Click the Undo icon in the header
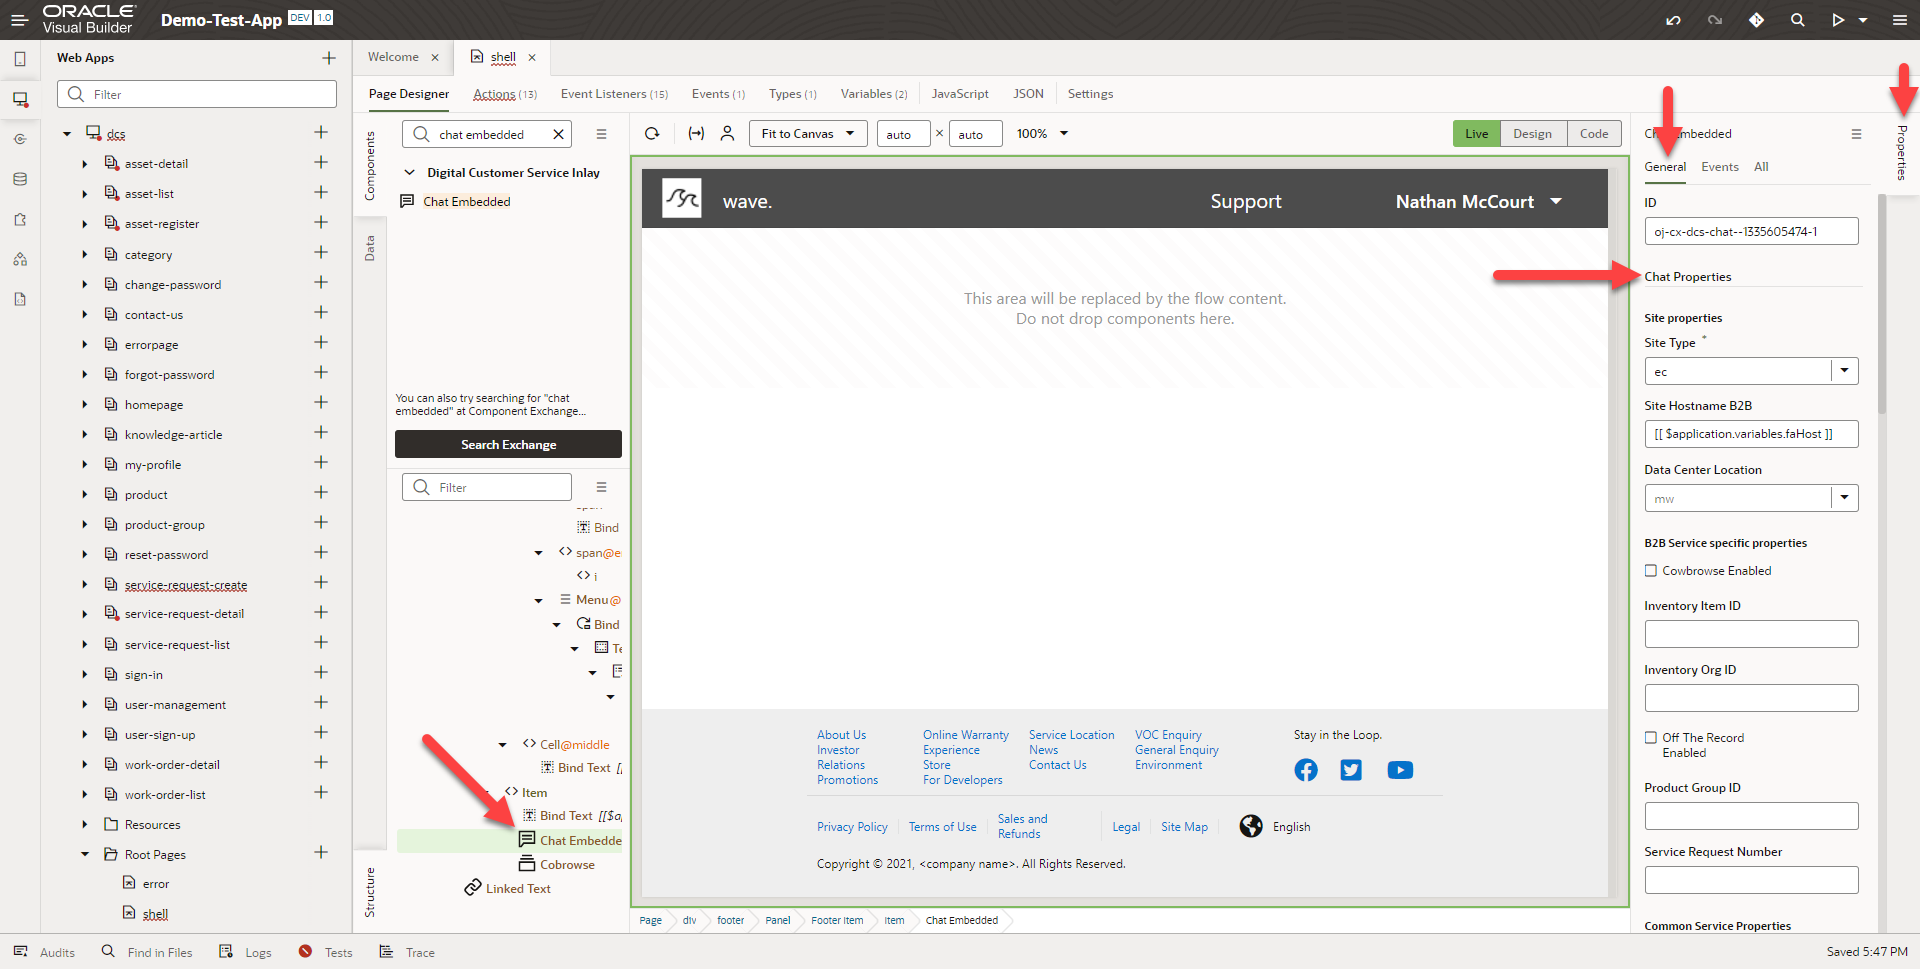This screenshot has width=1920, height=969. [x=1673, y=19]
